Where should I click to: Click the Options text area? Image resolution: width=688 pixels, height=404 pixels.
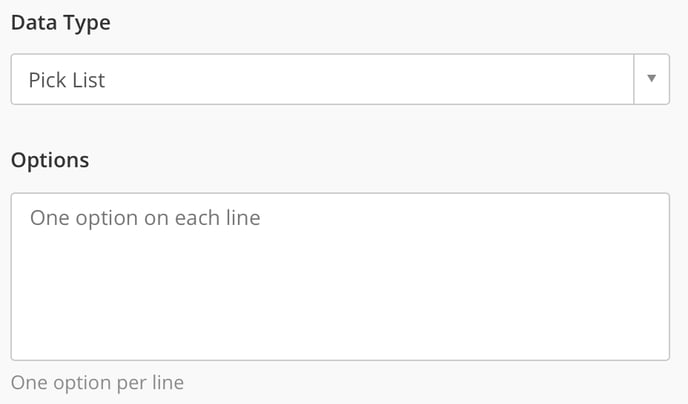340,276
